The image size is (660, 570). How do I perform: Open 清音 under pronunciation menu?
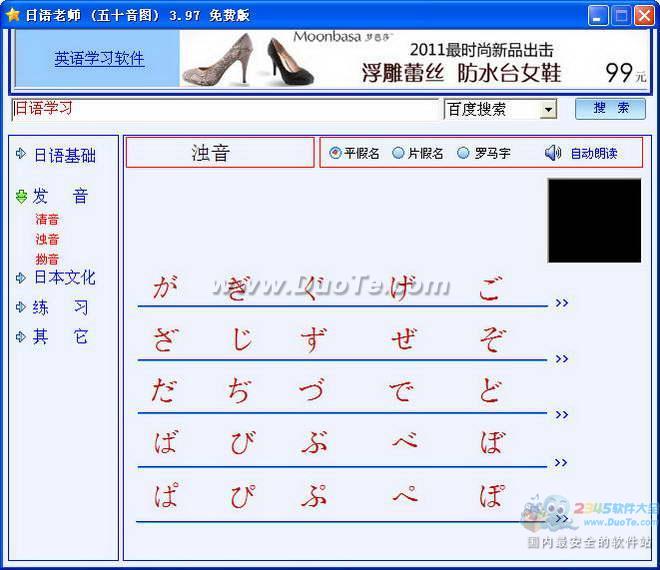click(x=47, y=219)
